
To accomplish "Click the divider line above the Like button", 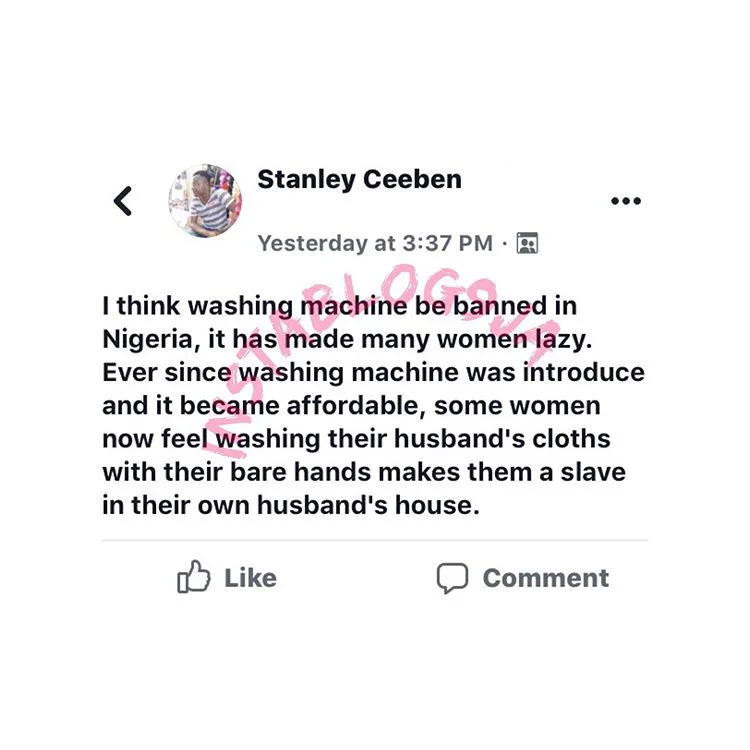I will 375,540.
